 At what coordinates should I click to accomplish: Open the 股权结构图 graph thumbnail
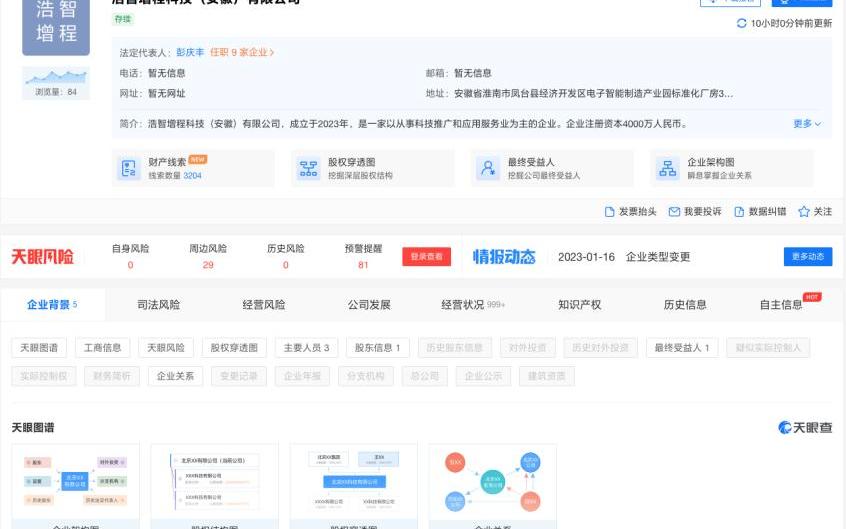click(x=215, y=486)
